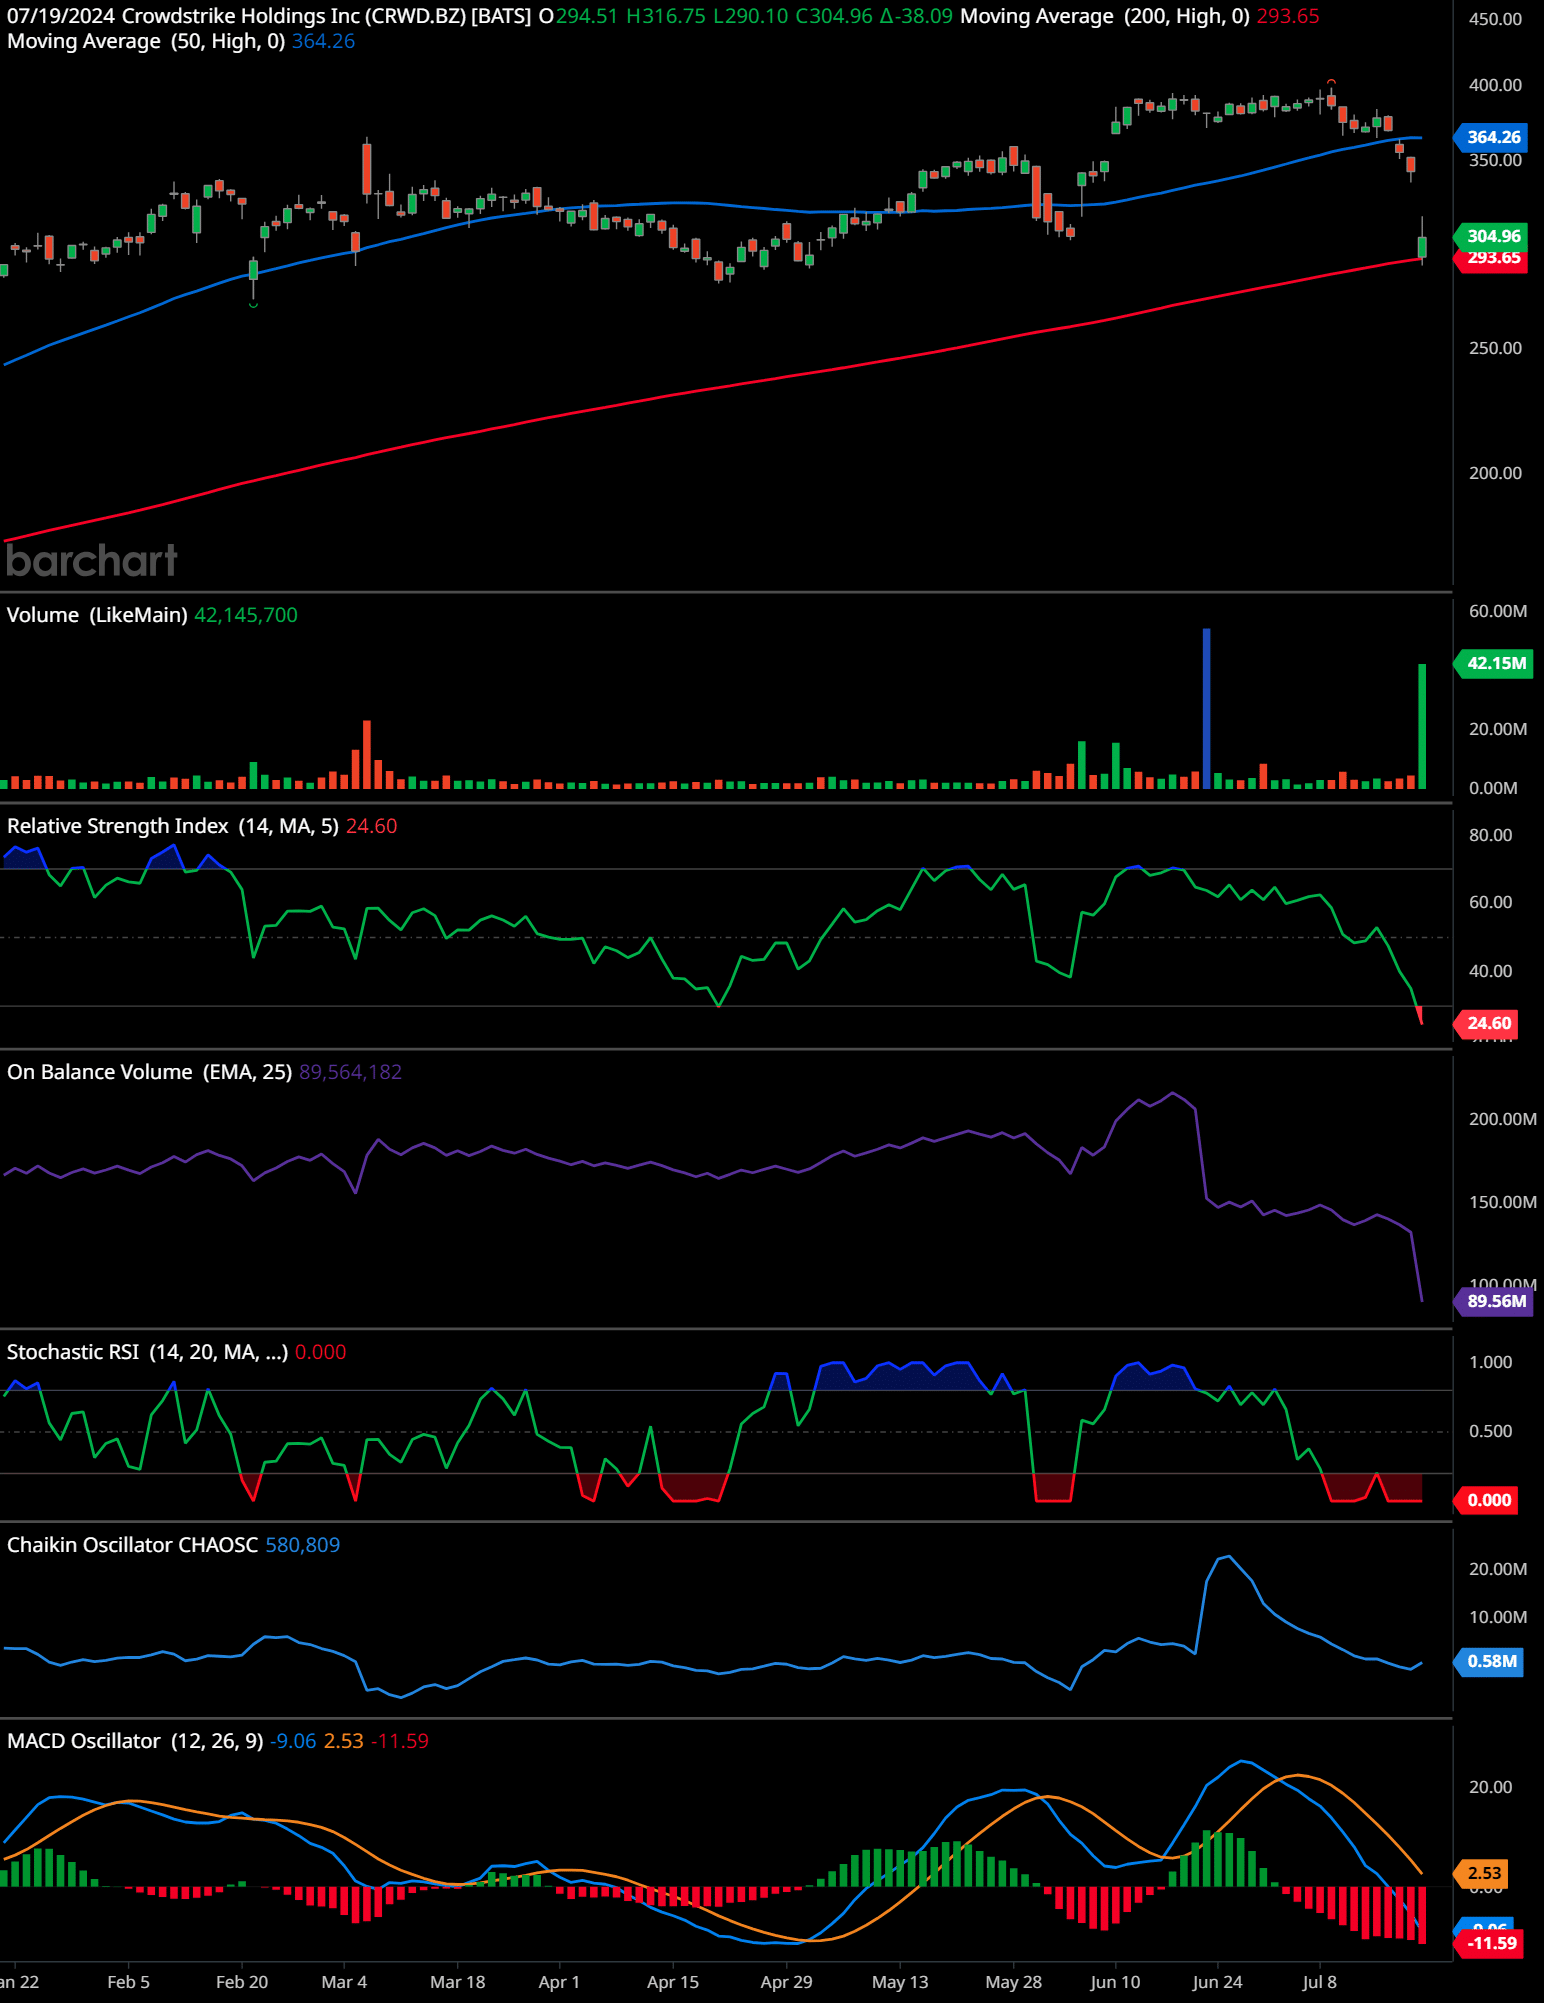Image resolution: width=1544 pixels, height=2003 pixels.
Task: Click the 364.26 moving average value in the header
Action: (x=323, y=41)
